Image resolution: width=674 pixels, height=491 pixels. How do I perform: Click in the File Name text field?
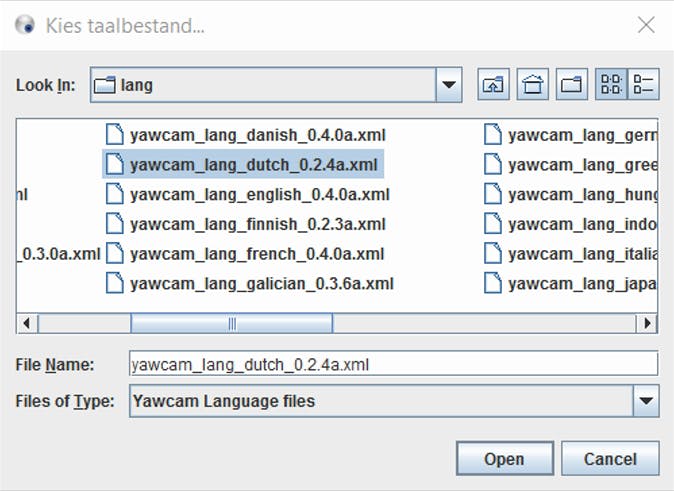click(393, 364)
